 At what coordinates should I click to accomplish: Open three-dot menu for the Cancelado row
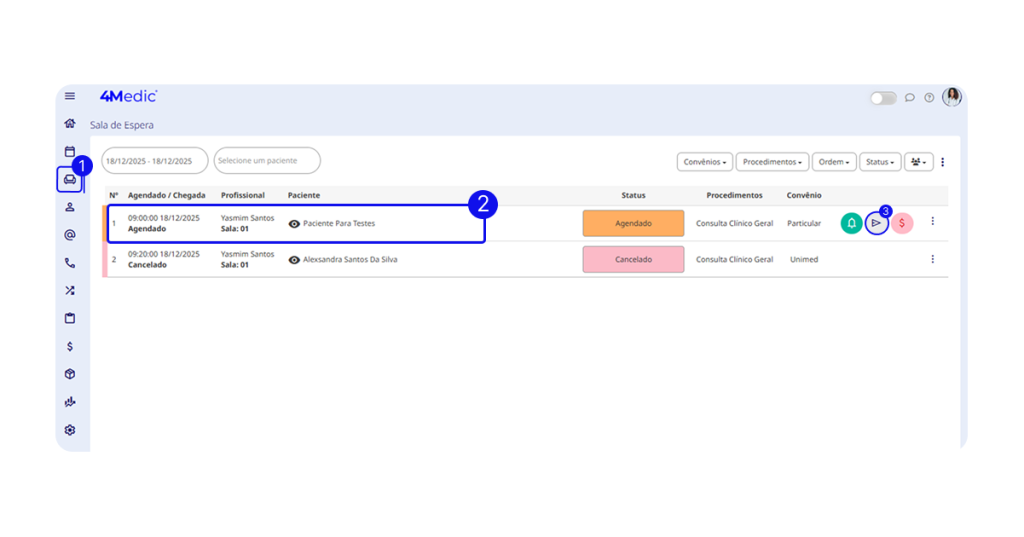[x=932, y=259]
